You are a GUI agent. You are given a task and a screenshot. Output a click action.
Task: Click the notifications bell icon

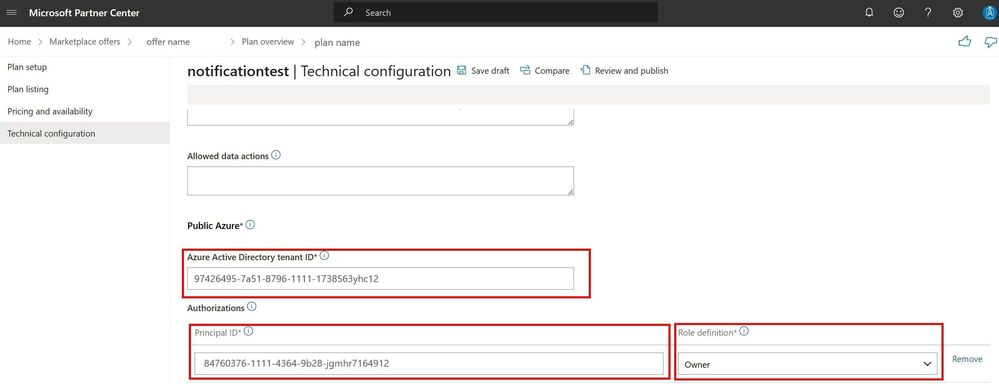pos(869,13)
